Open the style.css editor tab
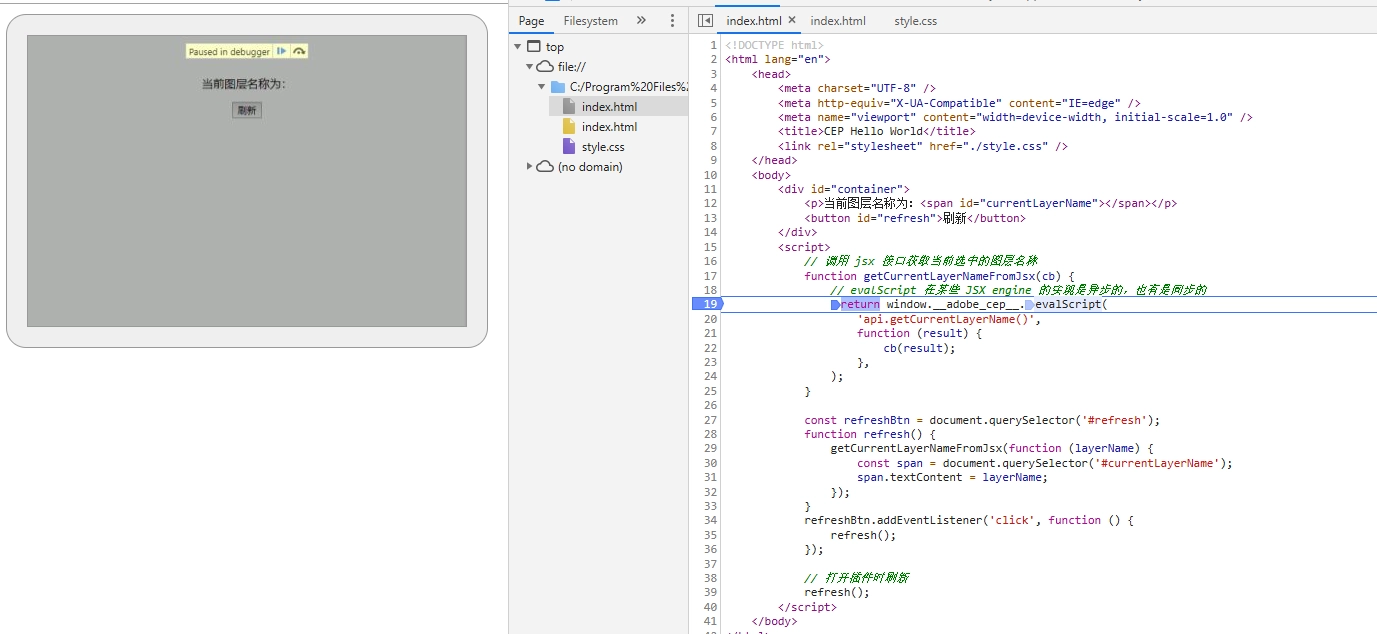 (x=915, y=21)
